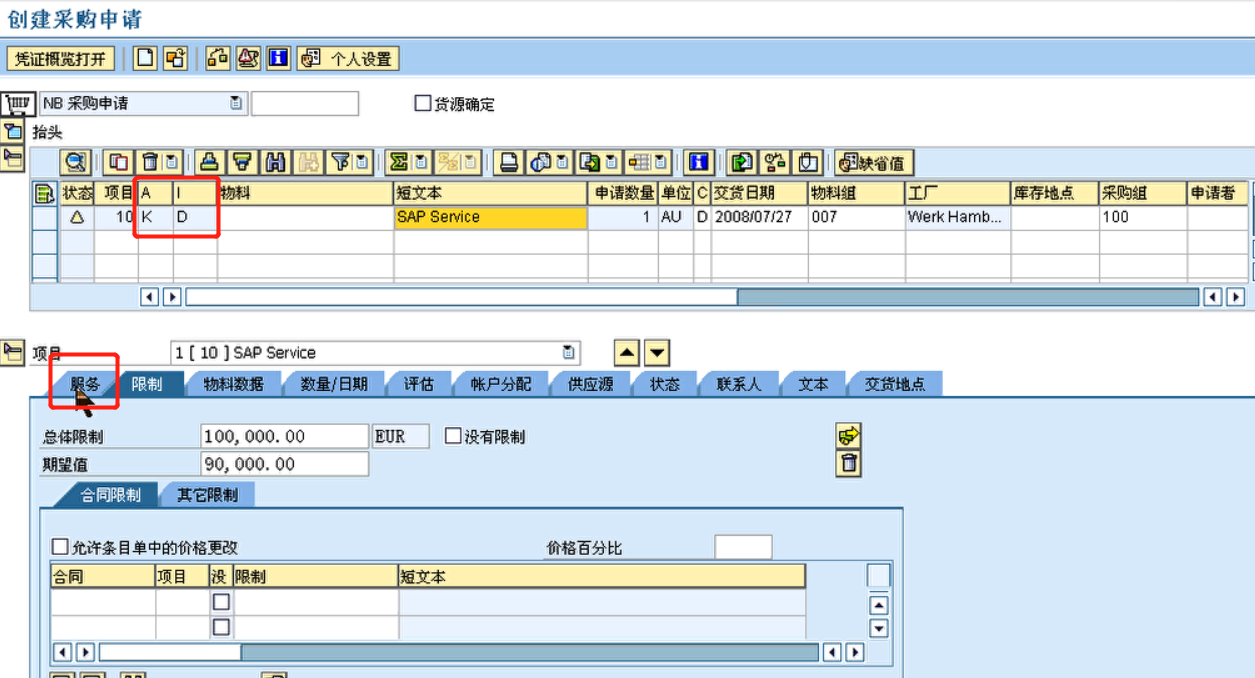Select the 合同限制 sub-tab

click(x=110, y=494)
